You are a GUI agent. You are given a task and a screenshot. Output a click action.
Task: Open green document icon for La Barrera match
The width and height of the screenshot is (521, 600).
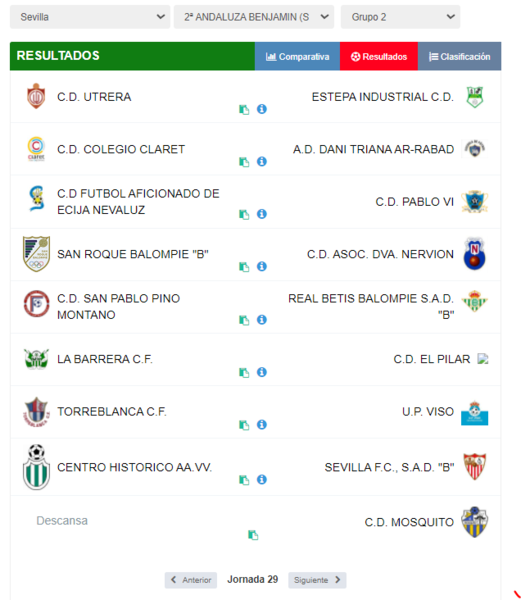point(244,372)
